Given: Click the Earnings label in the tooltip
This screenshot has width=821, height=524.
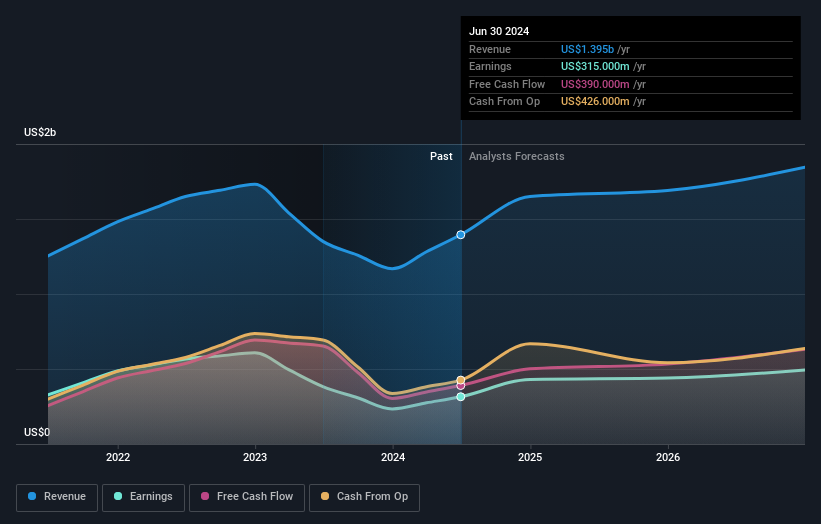Looking at the screenshot, I should tap(490, 66).
